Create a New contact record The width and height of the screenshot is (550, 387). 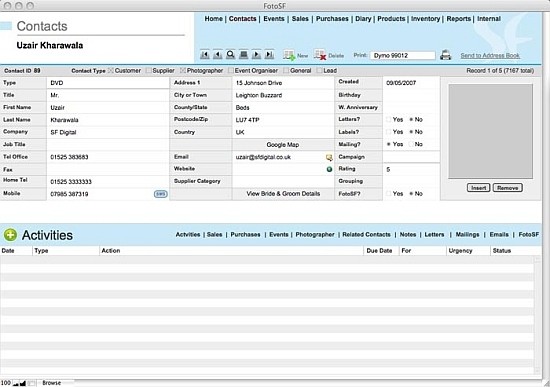tap(295, 55)
